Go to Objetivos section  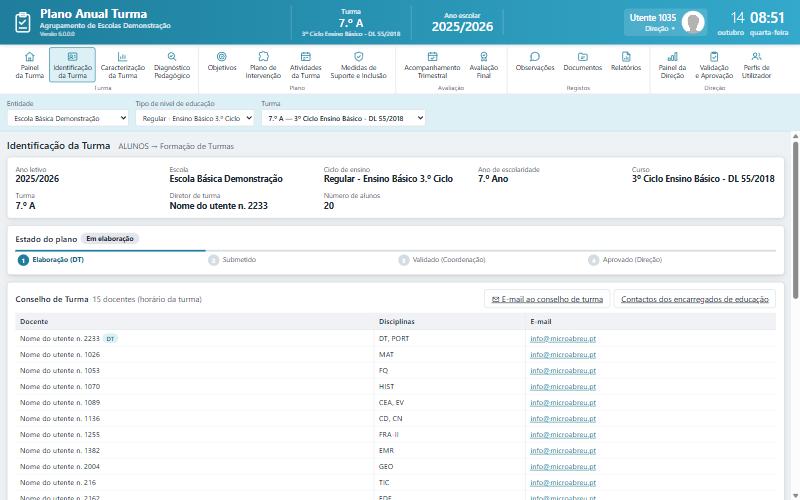tap(222, 61)
